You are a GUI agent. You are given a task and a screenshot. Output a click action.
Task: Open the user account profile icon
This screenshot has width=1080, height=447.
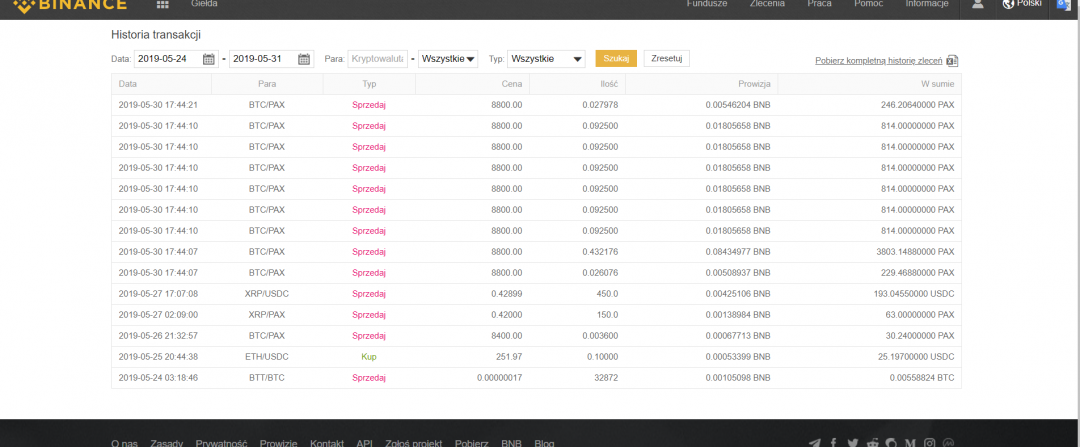click(x=977, y=5)
